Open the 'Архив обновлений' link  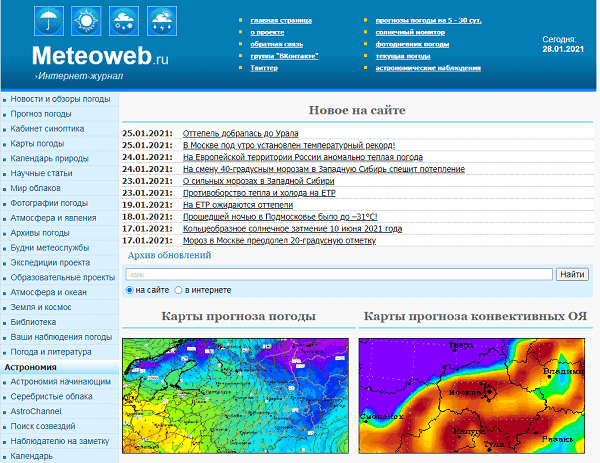click(x=170, y=255)
